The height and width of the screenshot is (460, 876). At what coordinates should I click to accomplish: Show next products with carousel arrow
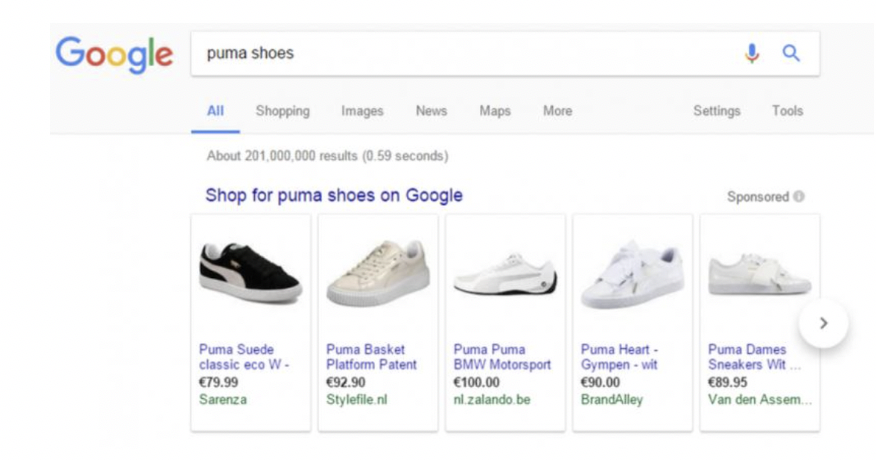pos(823,323)
